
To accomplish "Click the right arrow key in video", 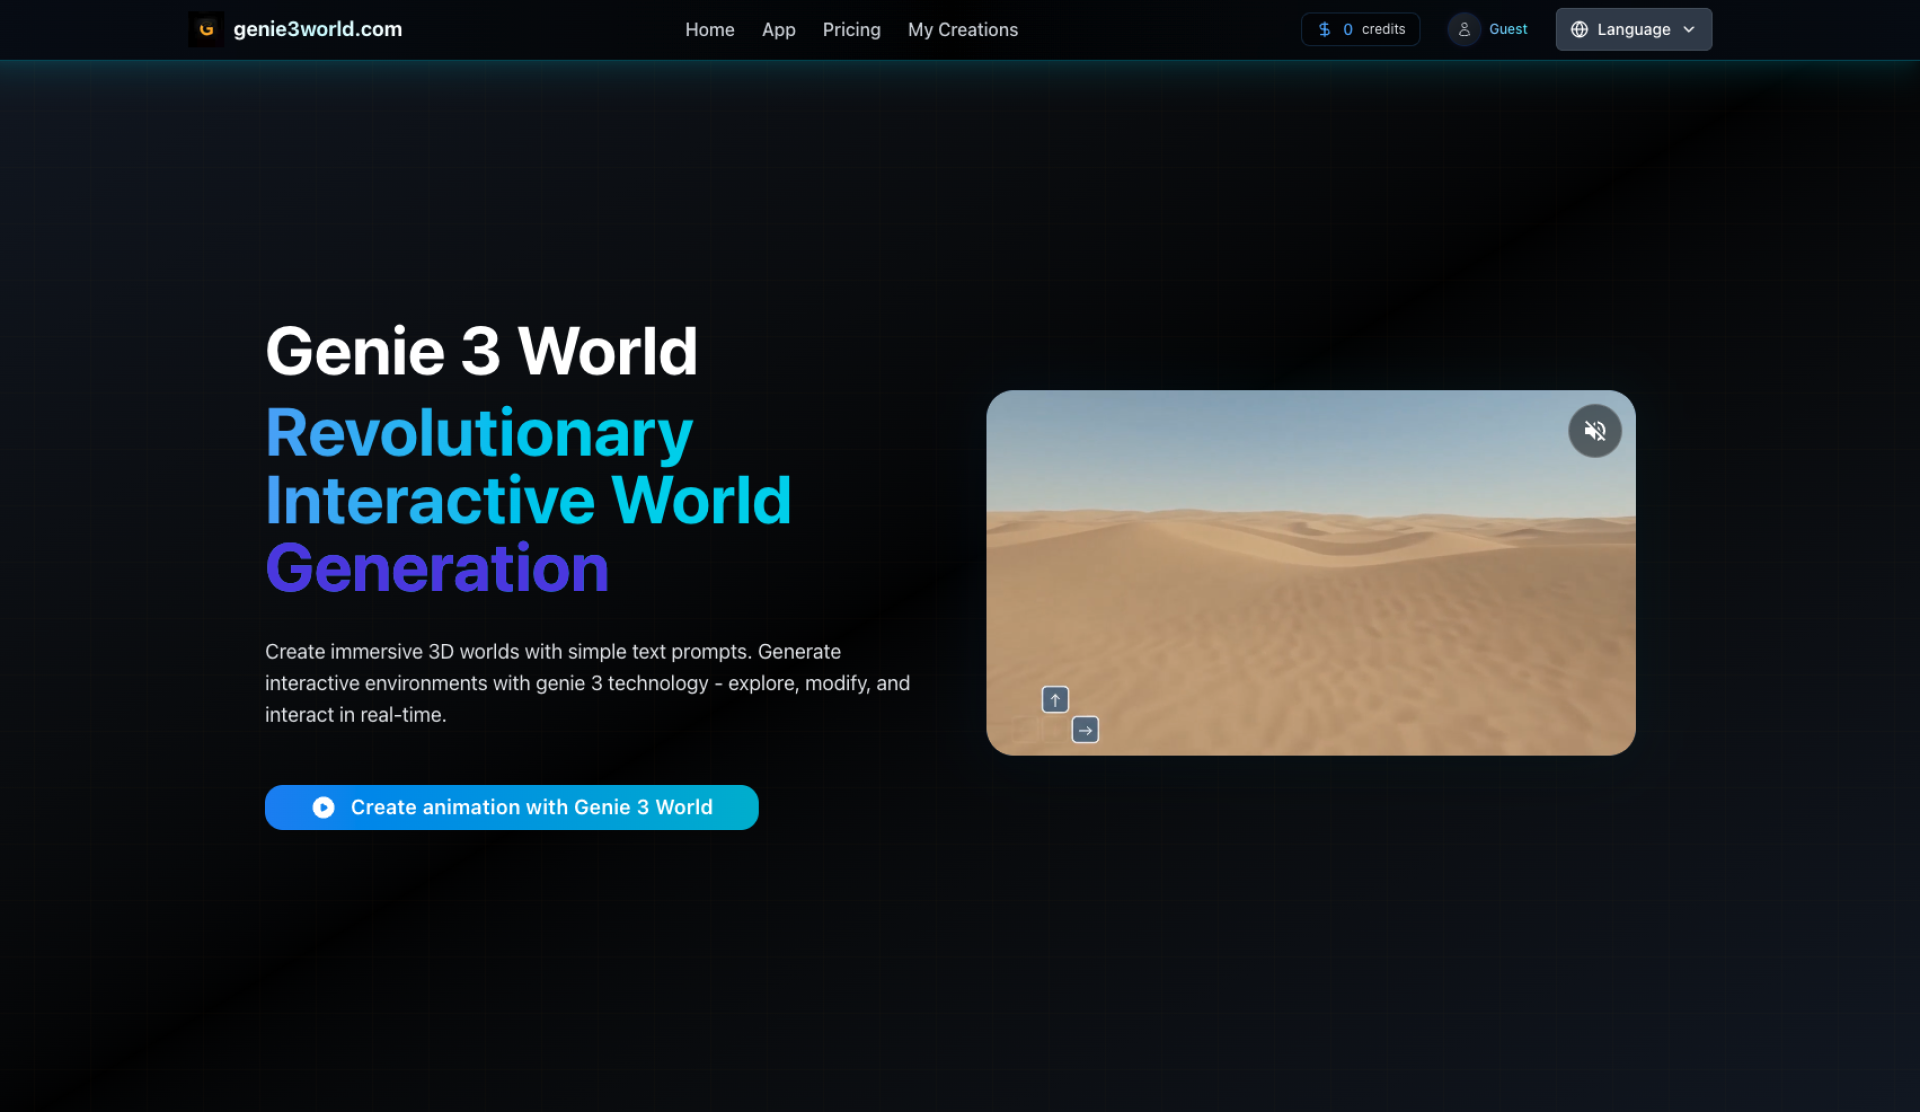I will pos(1085,730).
